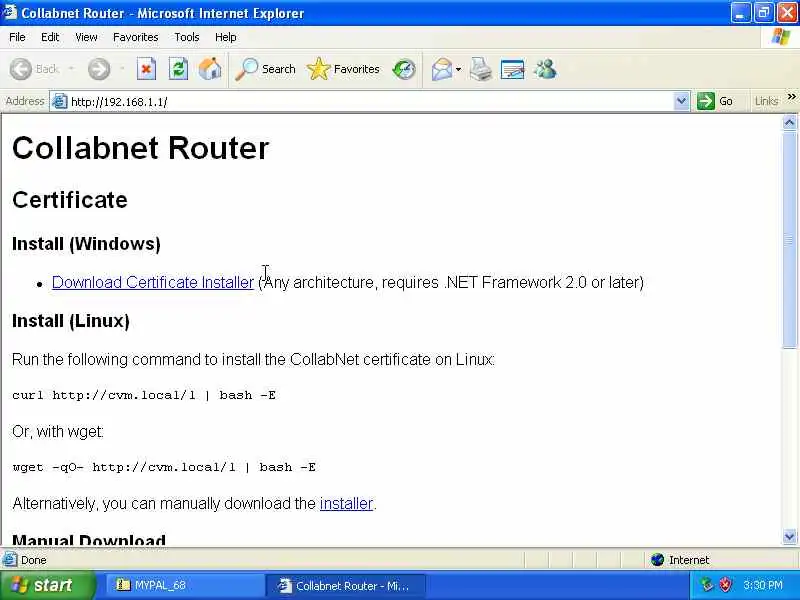800x600 pixels.
Task: Open the Search pane magnifier button
Action: point(265,69)
